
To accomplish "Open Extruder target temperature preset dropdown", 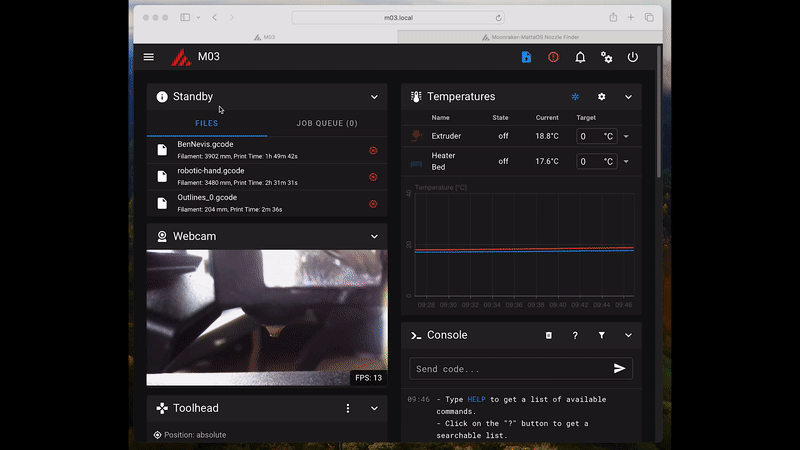I will pos(626,136).
